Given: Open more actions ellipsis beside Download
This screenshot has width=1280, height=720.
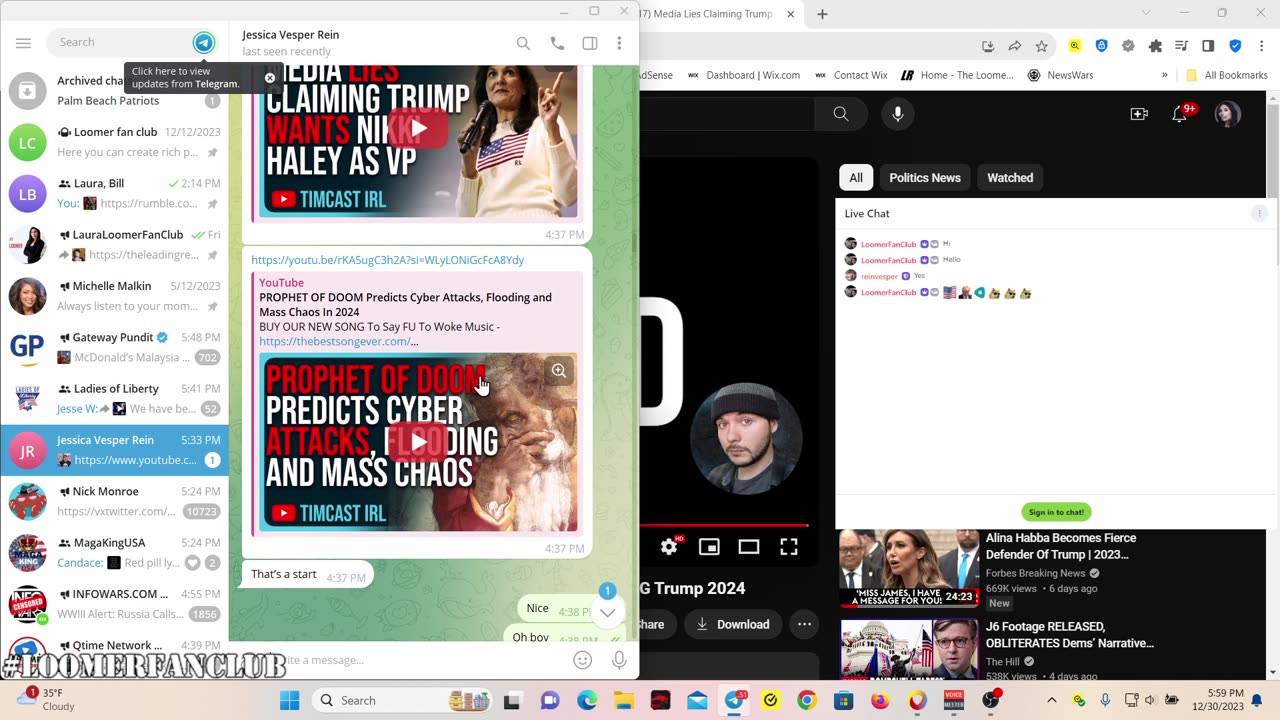Looking at the screenshot, I should pos(804,624).
